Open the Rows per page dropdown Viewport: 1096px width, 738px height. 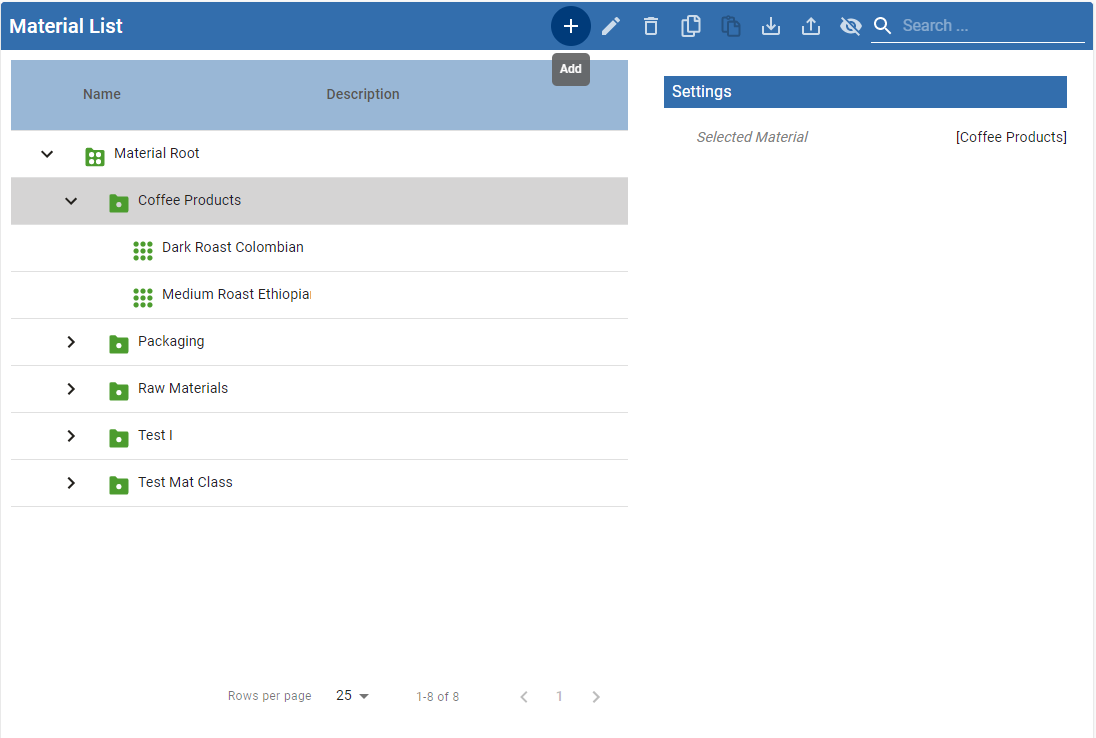point(353,696)
